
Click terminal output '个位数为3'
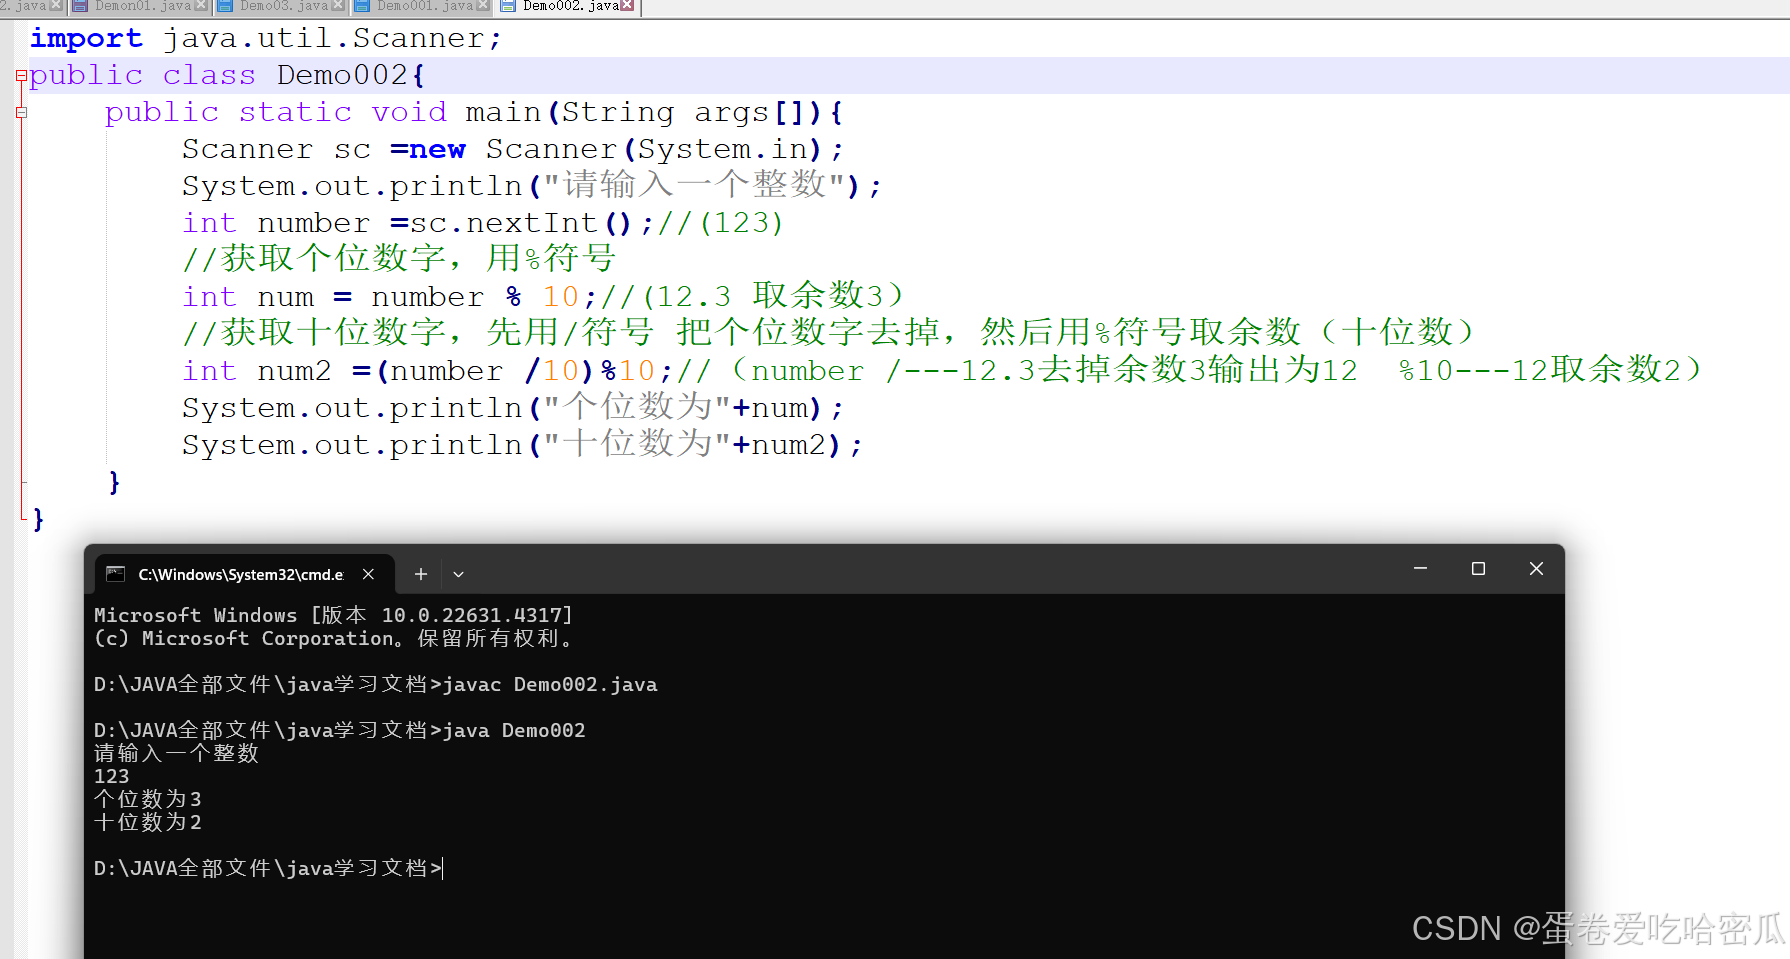[148, 799]
